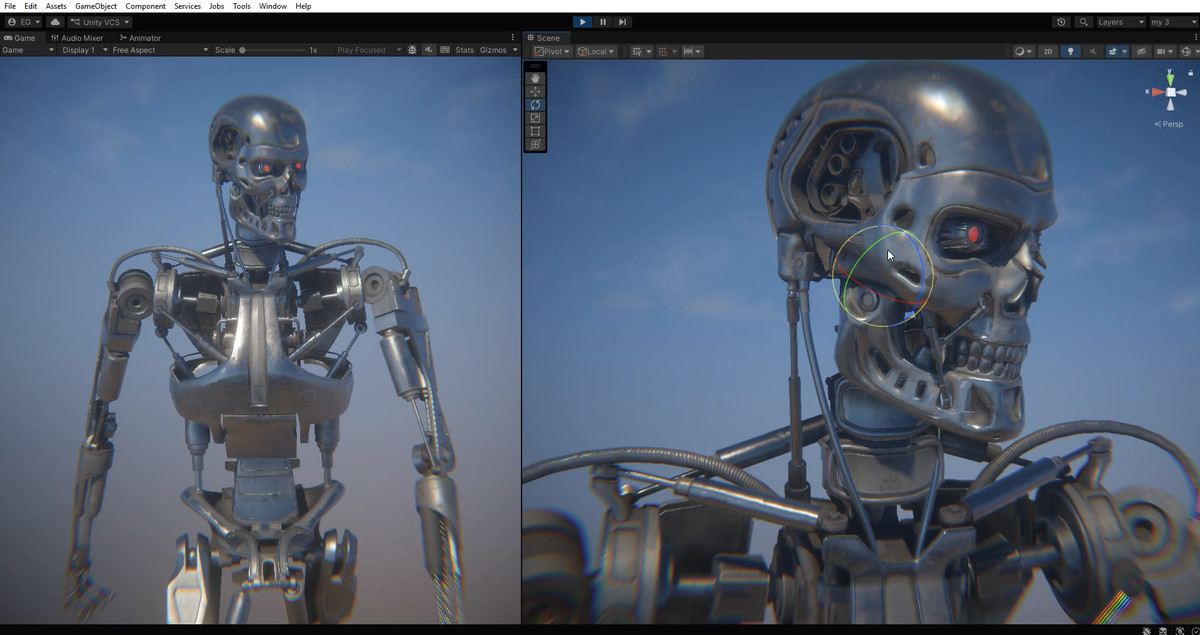Toggle the Gizmos button in Game view

tap(493, 50)
